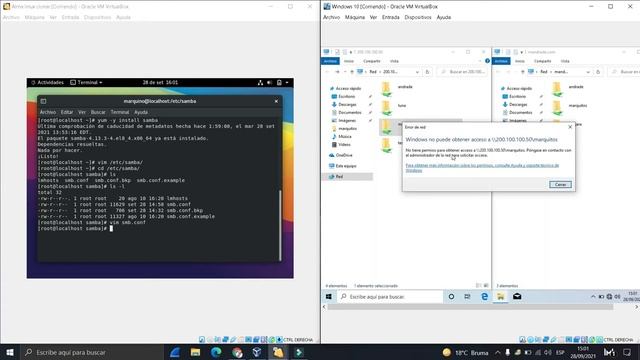Click the GNOME volume icon

269,82
